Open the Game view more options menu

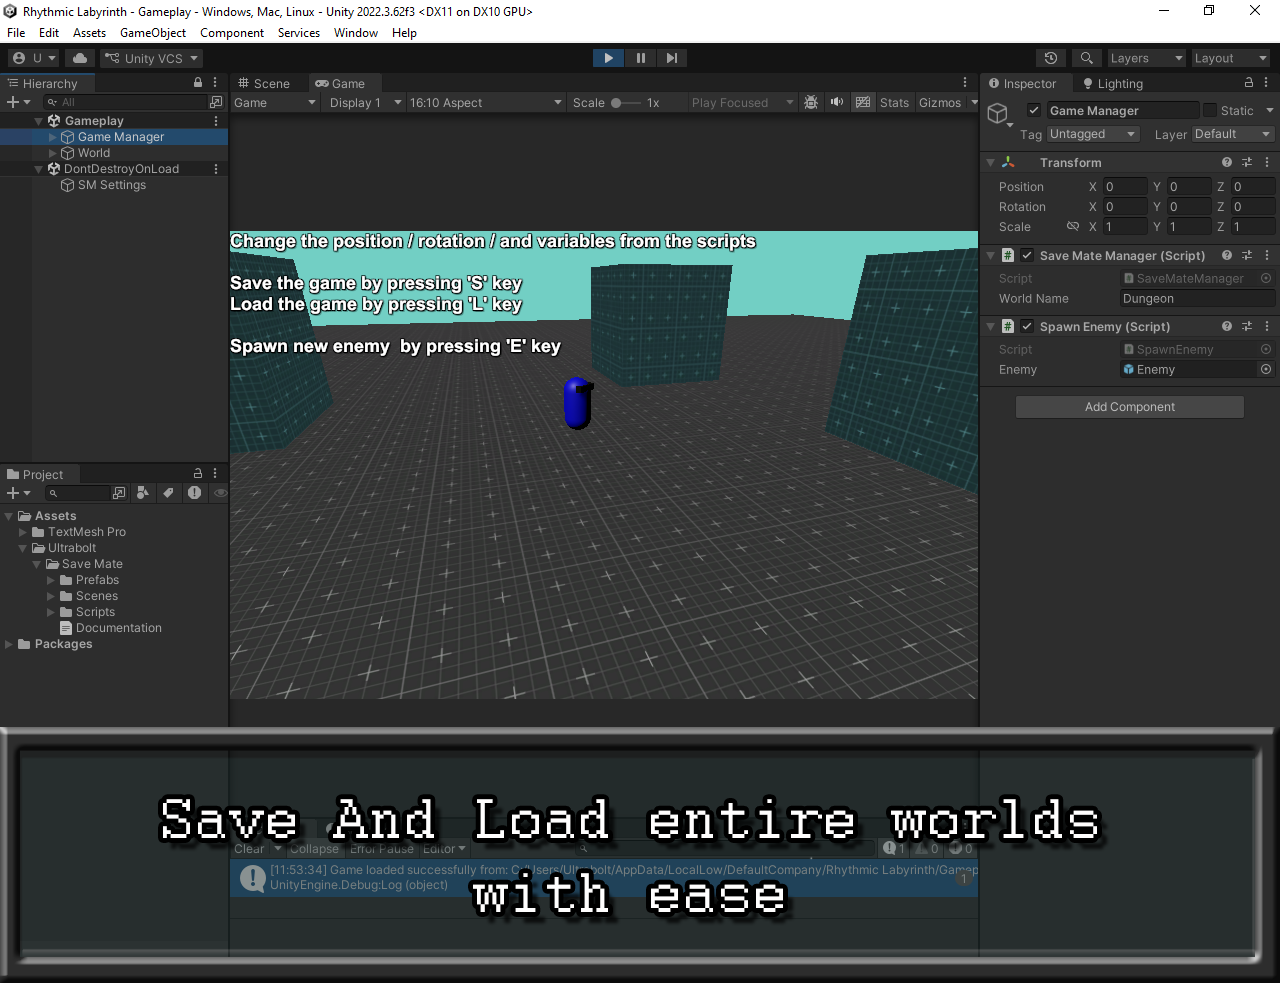point(965,83)
